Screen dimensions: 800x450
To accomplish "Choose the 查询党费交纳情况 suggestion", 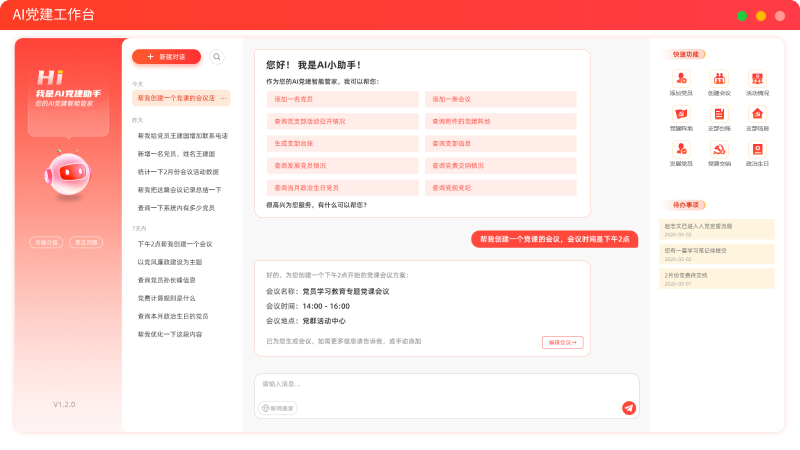I will point(501,166).
